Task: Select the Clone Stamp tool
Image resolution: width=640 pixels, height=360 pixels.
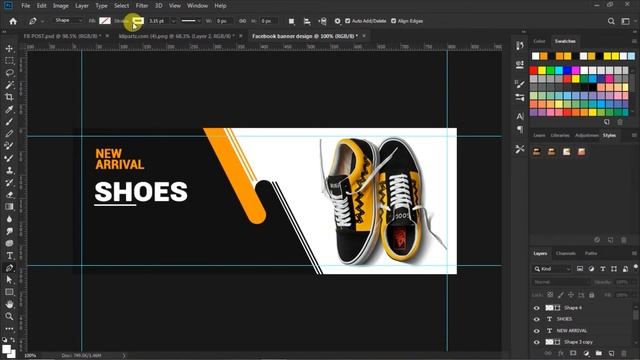Action: [x=9, y=170]
